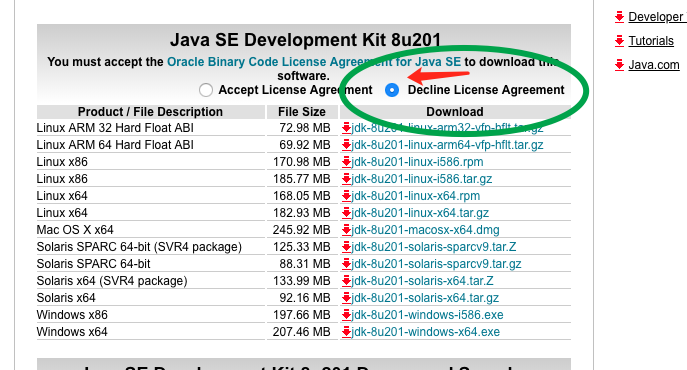Screen dimensions: 687x370
Task: Download jdk-8u201-linux-x64.tar.gz file
Action: [x=420, y=213]
